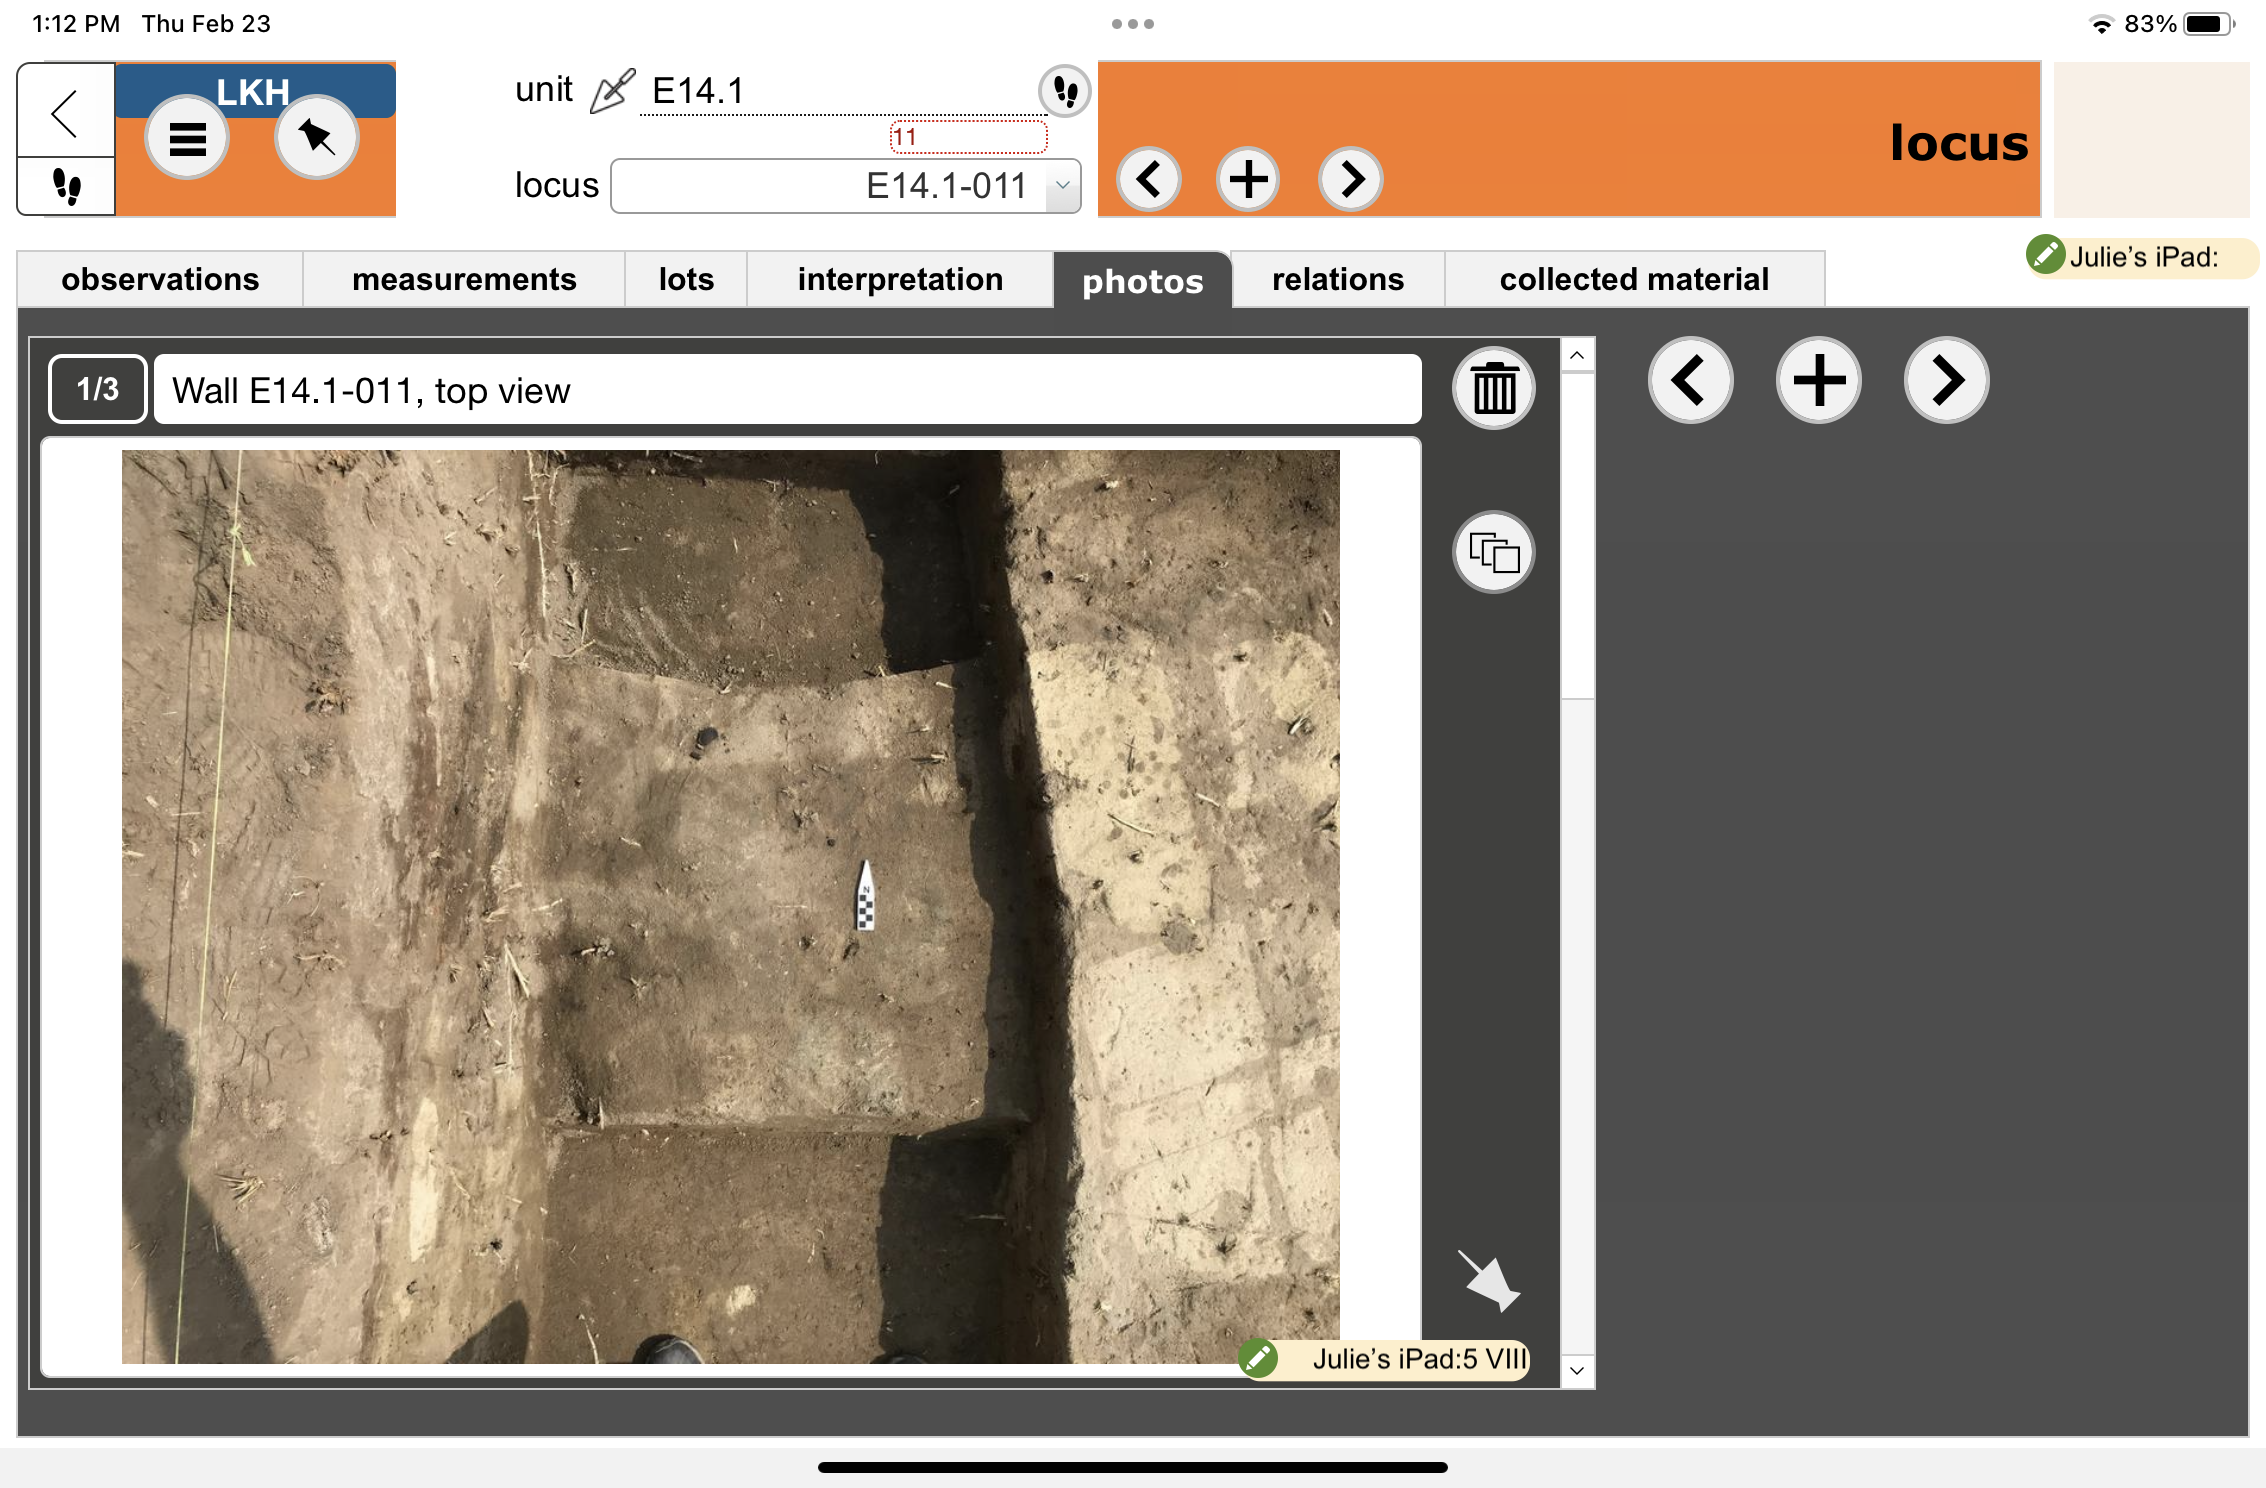Image resolution: width=2266 pixels, height=1488 pixels.
Task: Add a new photo with plus button
Action: pyautogui.click(x=1819, y=380)
